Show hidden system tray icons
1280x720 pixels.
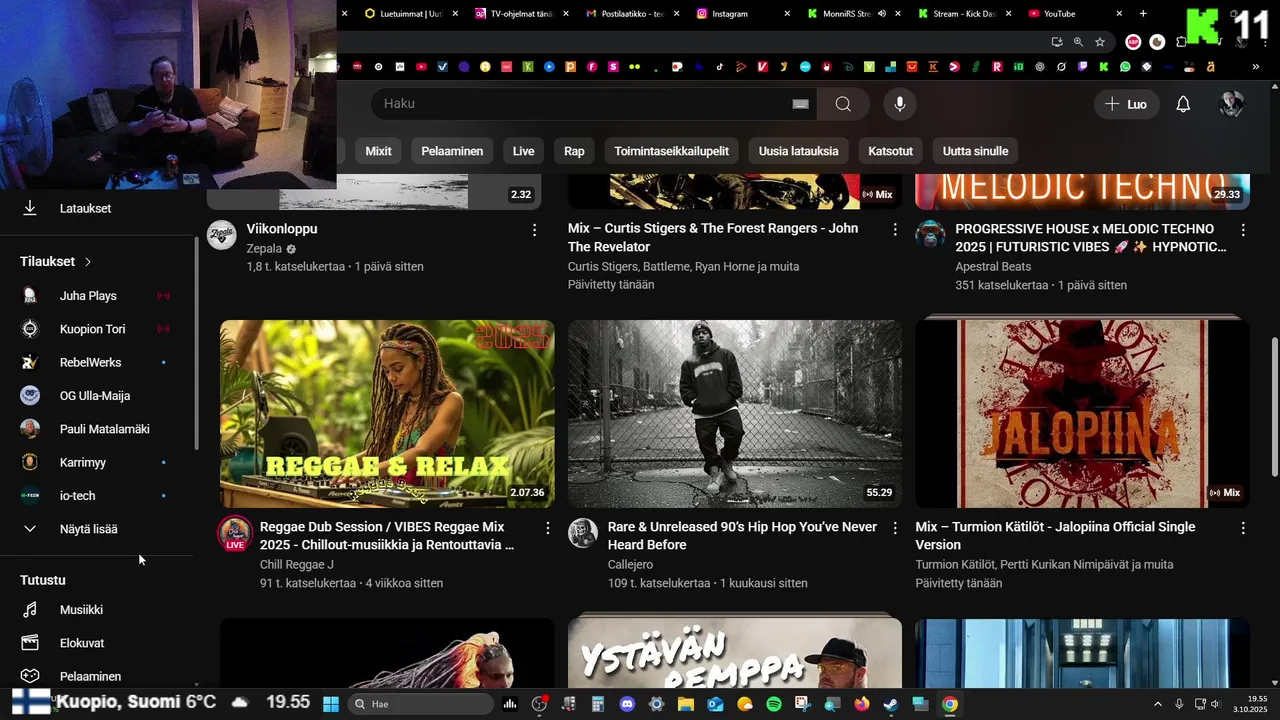(x=1158, y=704)
